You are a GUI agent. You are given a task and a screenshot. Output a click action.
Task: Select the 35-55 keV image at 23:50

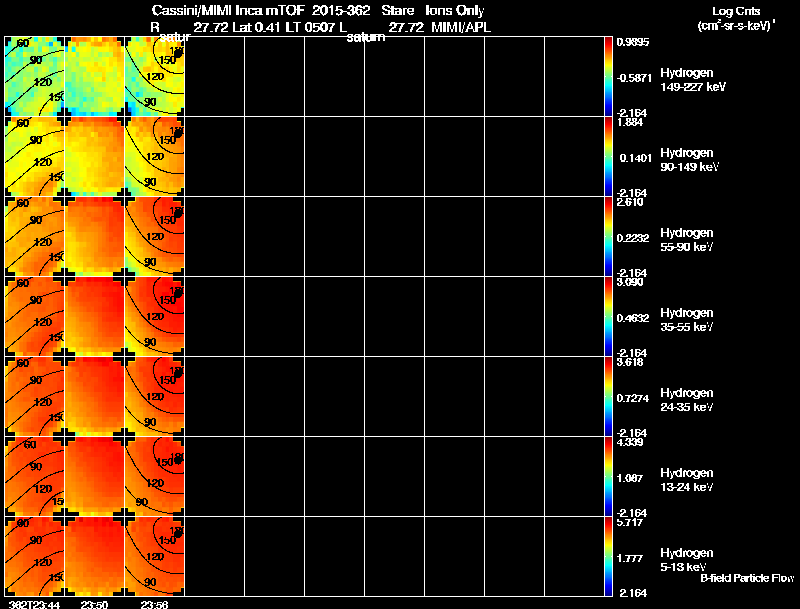tap(94, 317)
